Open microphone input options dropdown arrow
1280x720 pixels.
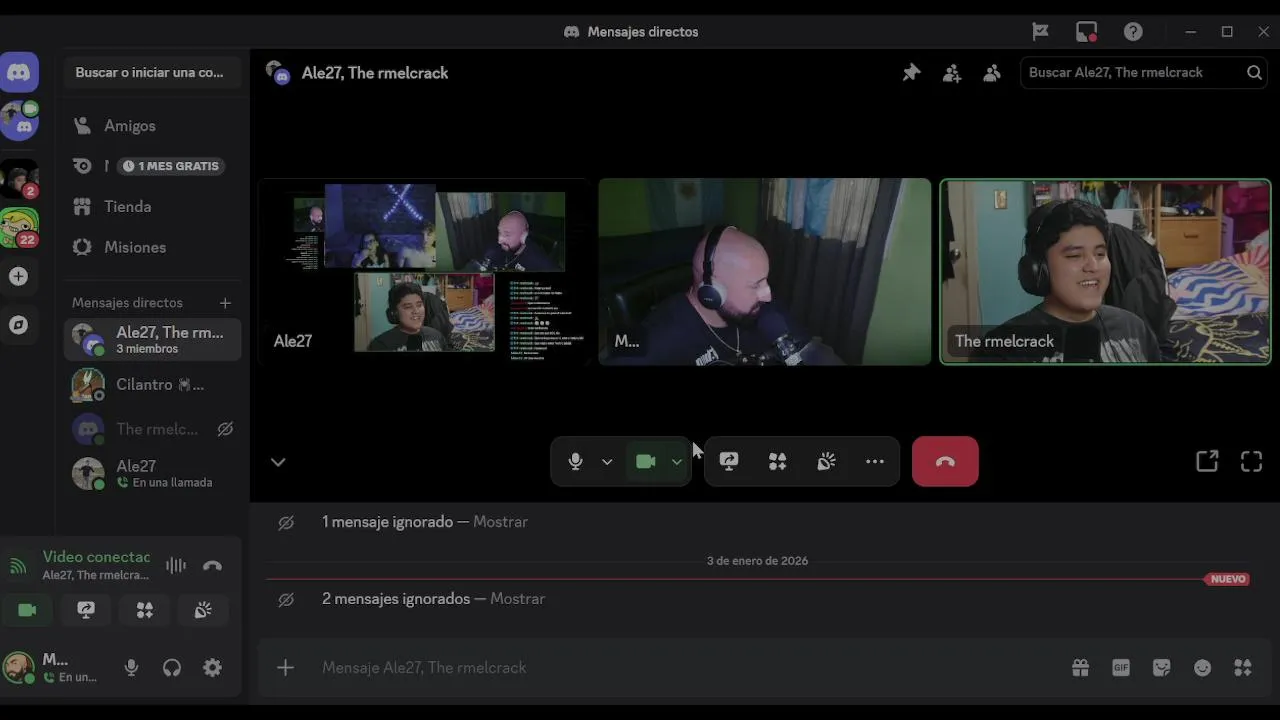[x=607, y=461]
